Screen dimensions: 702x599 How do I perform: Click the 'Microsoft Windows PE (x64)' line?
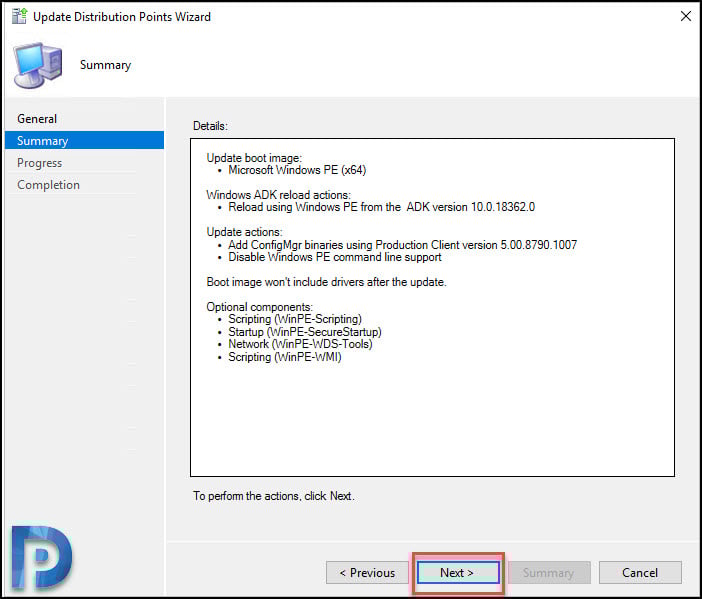tap(297, 170)
